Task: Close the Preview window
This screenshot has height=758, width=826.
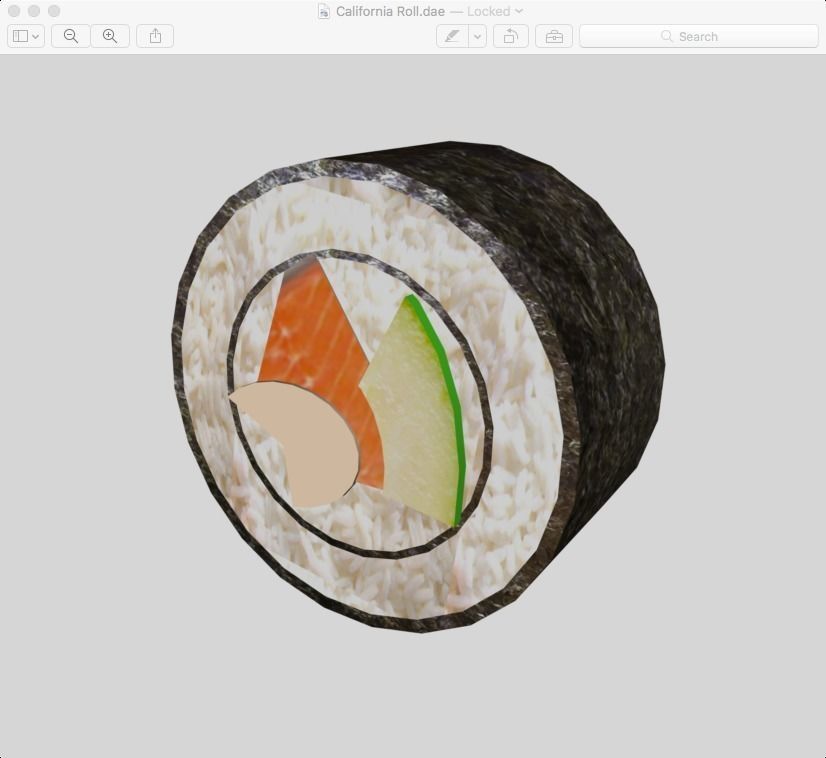Action: pyautogui.click(x=14, y=11)
